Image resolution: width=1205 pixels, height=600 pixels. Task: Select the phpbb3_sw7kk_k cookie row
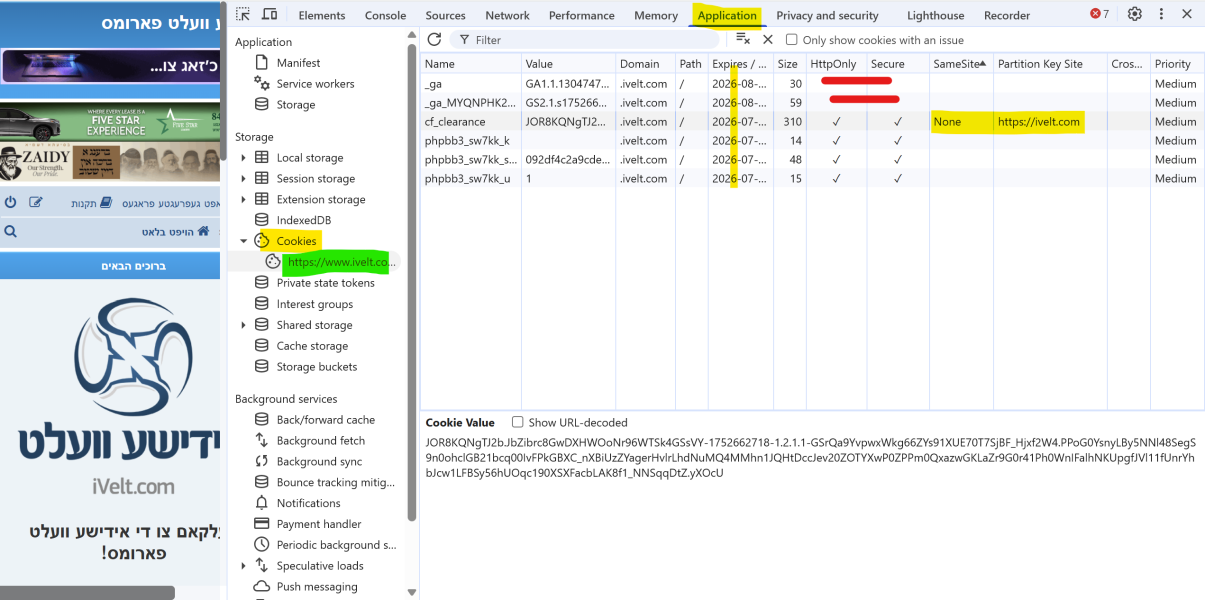(810, 141)
